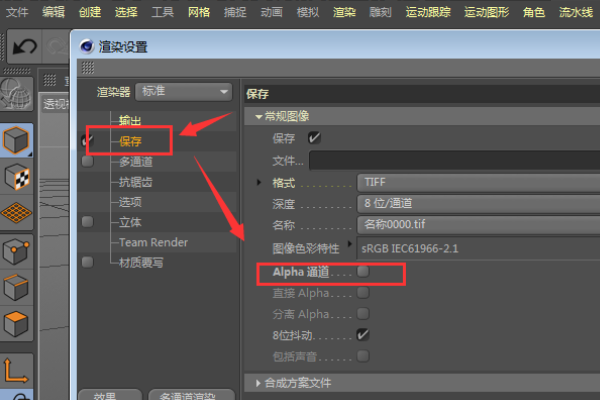This screenshot has width=600, height=400.
Task: Open the 渲染器 标准 dropdown
Action: coord(184,92)
